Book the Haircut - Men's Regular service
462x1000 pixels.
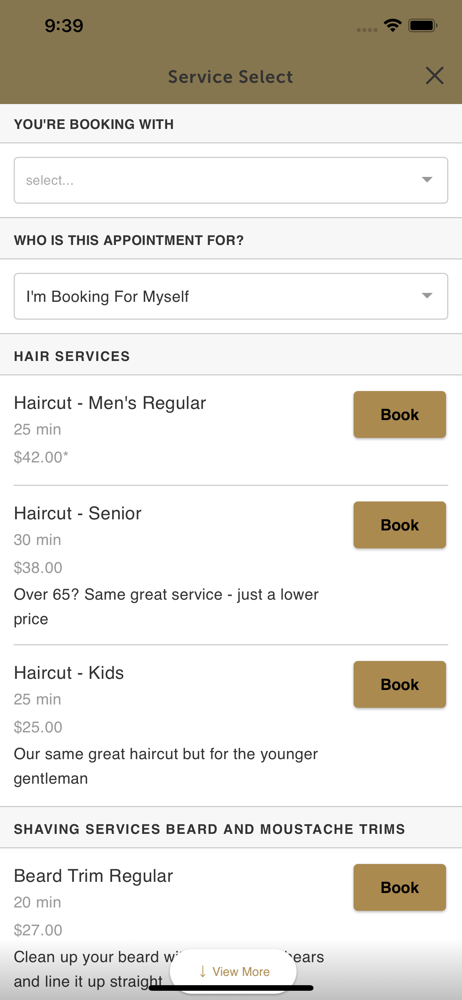tap(399, 415)
